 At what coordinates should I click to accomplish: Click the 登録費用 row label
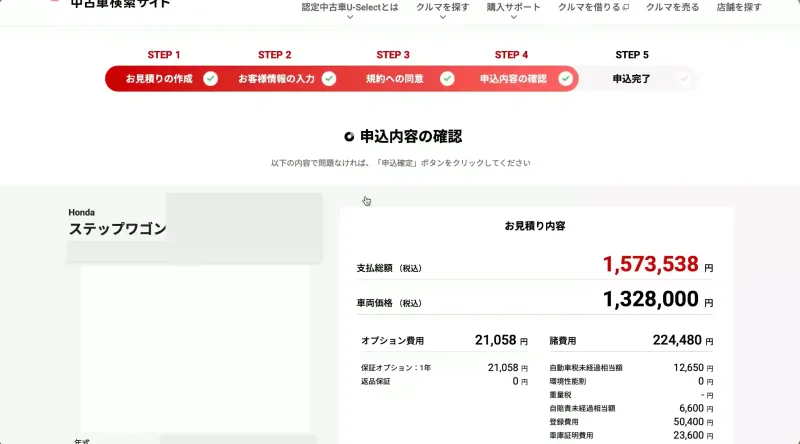(564, 422)
